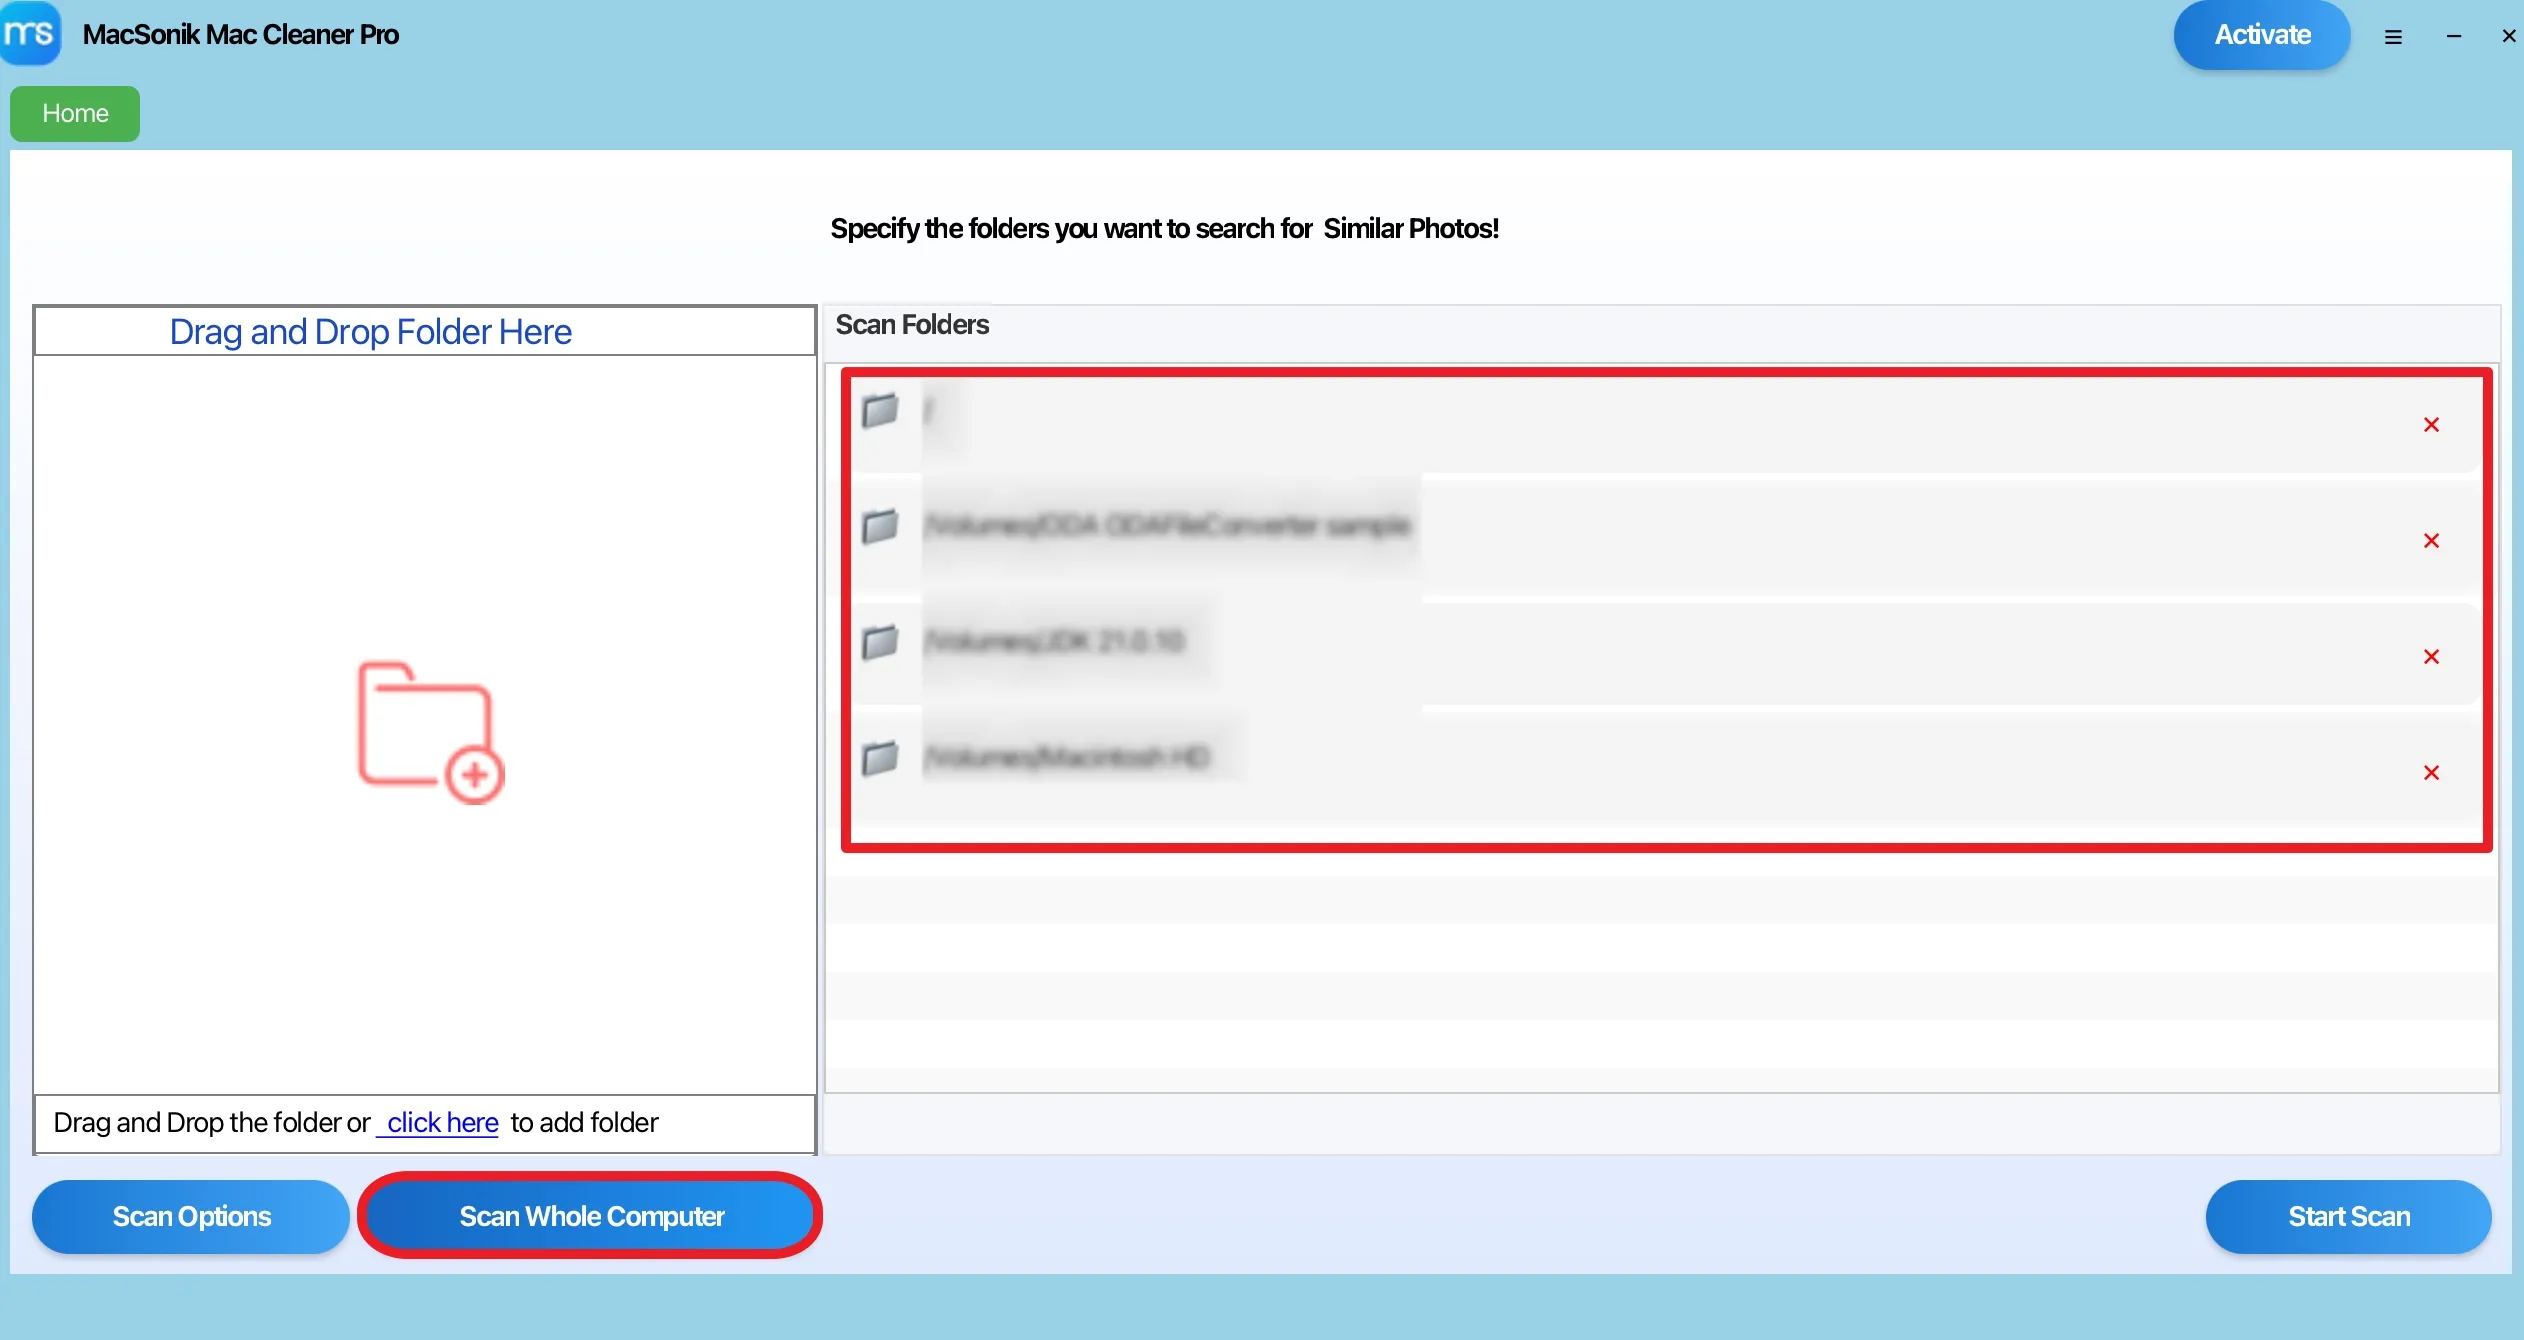Open the hamburger menu icon
The image size is (2524, 1340).
[x=2393, y=37]
